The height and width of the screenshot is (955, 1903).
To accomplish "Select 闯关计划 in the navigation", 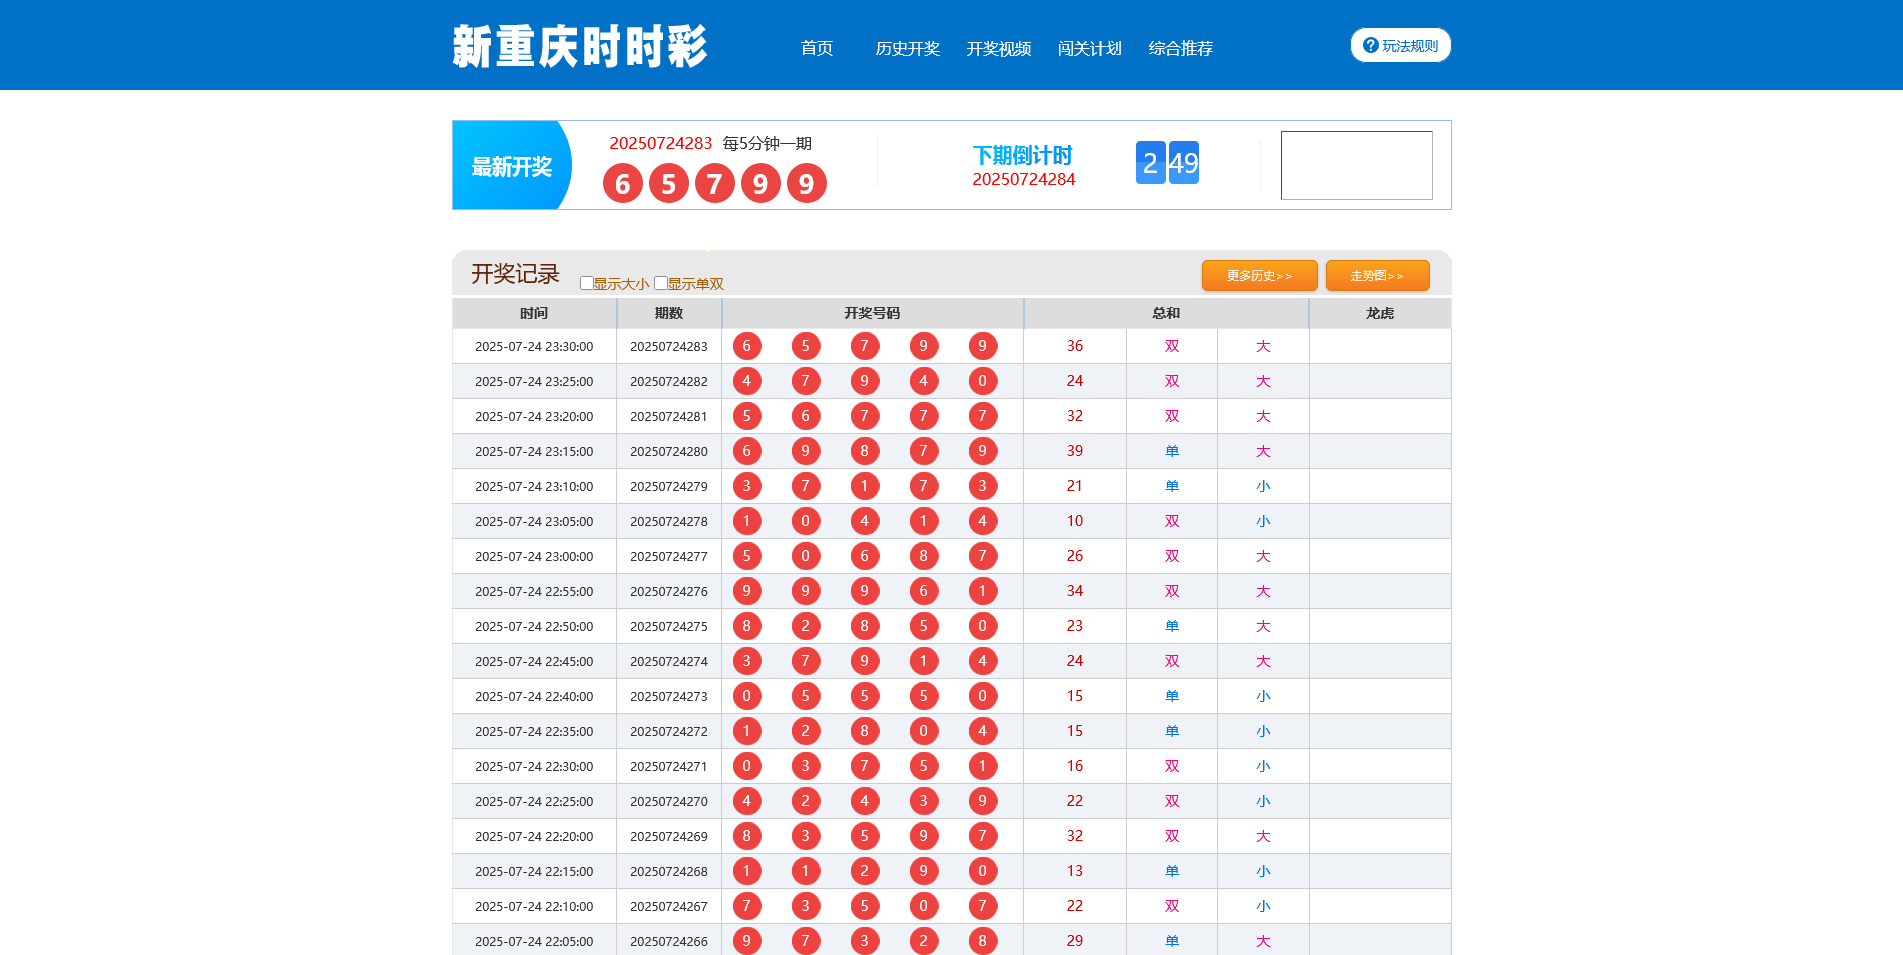I will coord(1090,48).
